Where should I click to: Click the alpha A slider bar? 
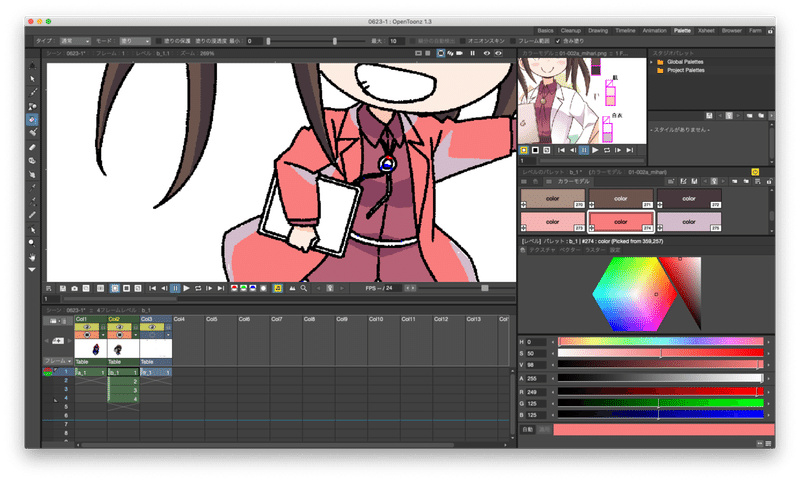coord(661,378)
